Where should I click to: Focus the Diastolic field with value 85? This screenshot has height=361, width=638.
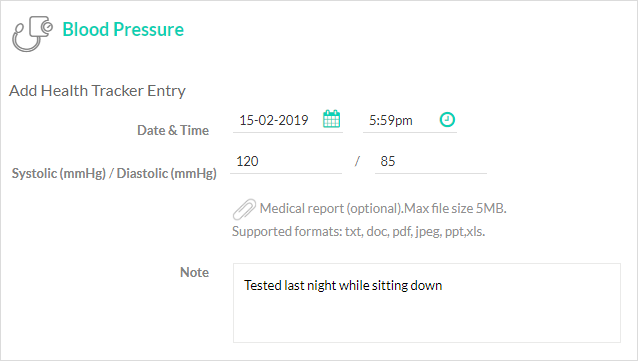(x=430, y=161)
